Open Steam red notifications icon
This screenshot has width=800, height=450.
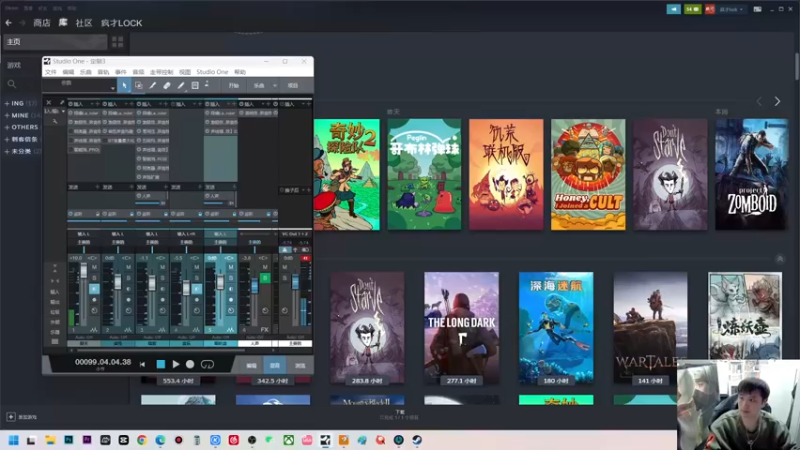click(710, 9)
